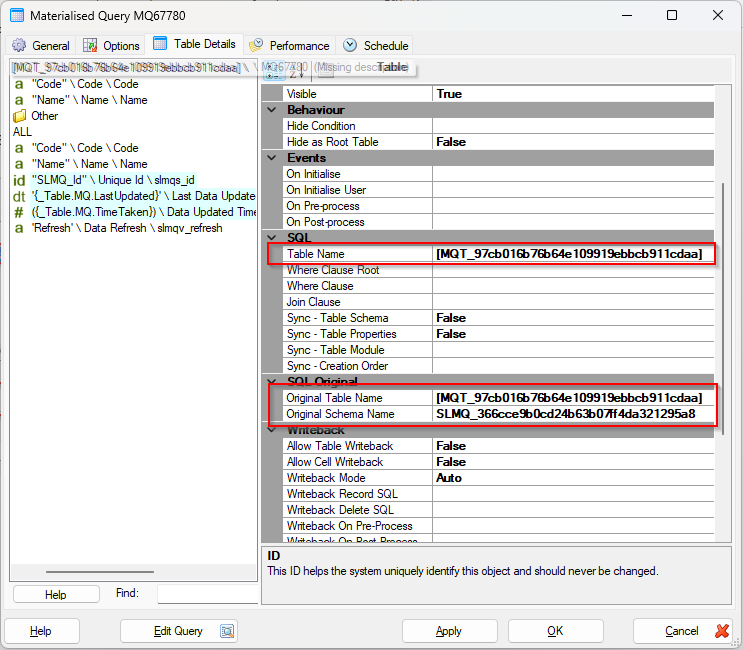
Task: Select 'Refresh' \ Data Refresh tree row
Action: pos(127,228)
